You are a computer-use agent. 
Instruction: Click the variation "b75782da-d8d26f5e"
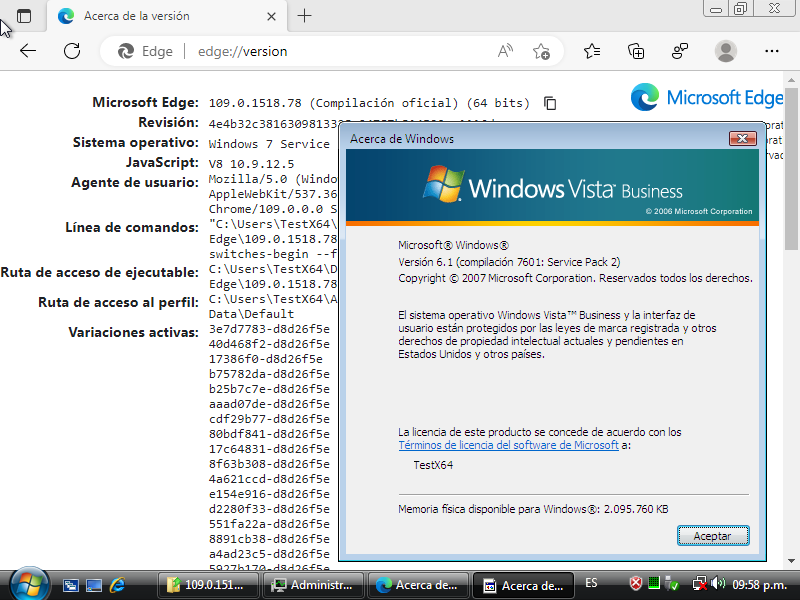[269, 374]
